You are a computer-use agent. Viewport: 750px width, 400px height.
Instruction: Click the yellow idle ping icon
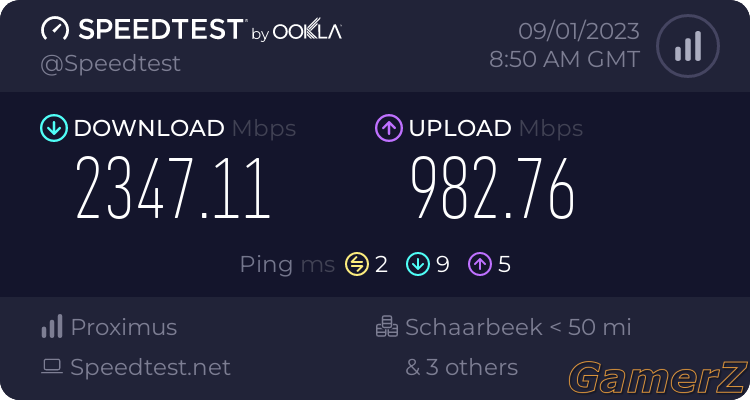click(x=357, y=264)
